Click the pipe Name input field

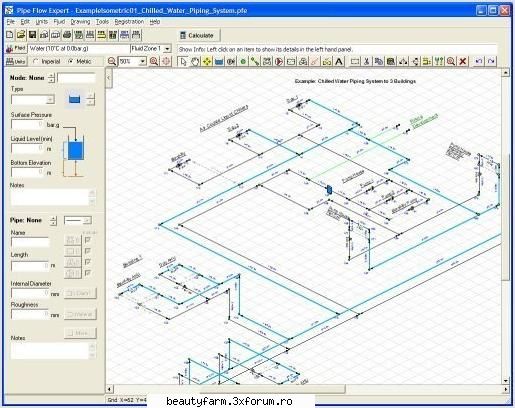click(30, 242)
